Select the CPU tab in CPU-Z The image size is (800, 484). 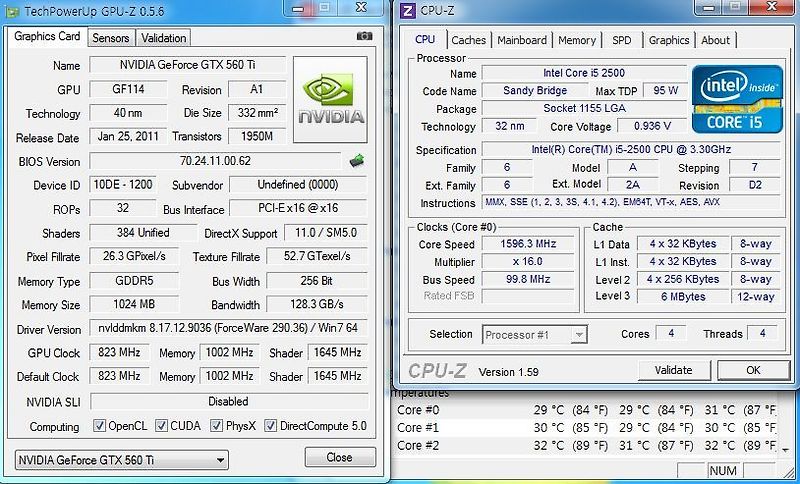pyautogui.click(x=425, y=39)
